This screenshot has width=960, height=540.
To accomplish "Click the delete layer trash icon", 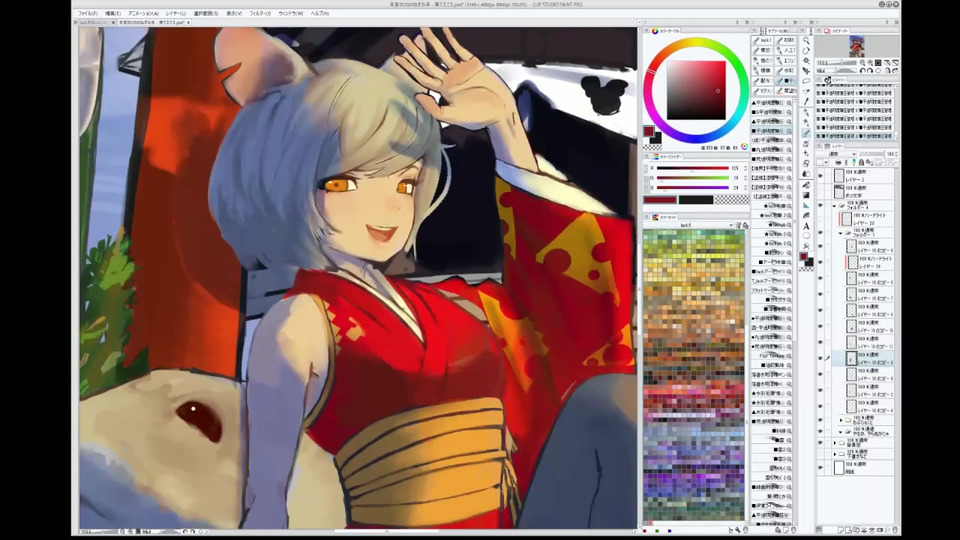I will (895, 530).
